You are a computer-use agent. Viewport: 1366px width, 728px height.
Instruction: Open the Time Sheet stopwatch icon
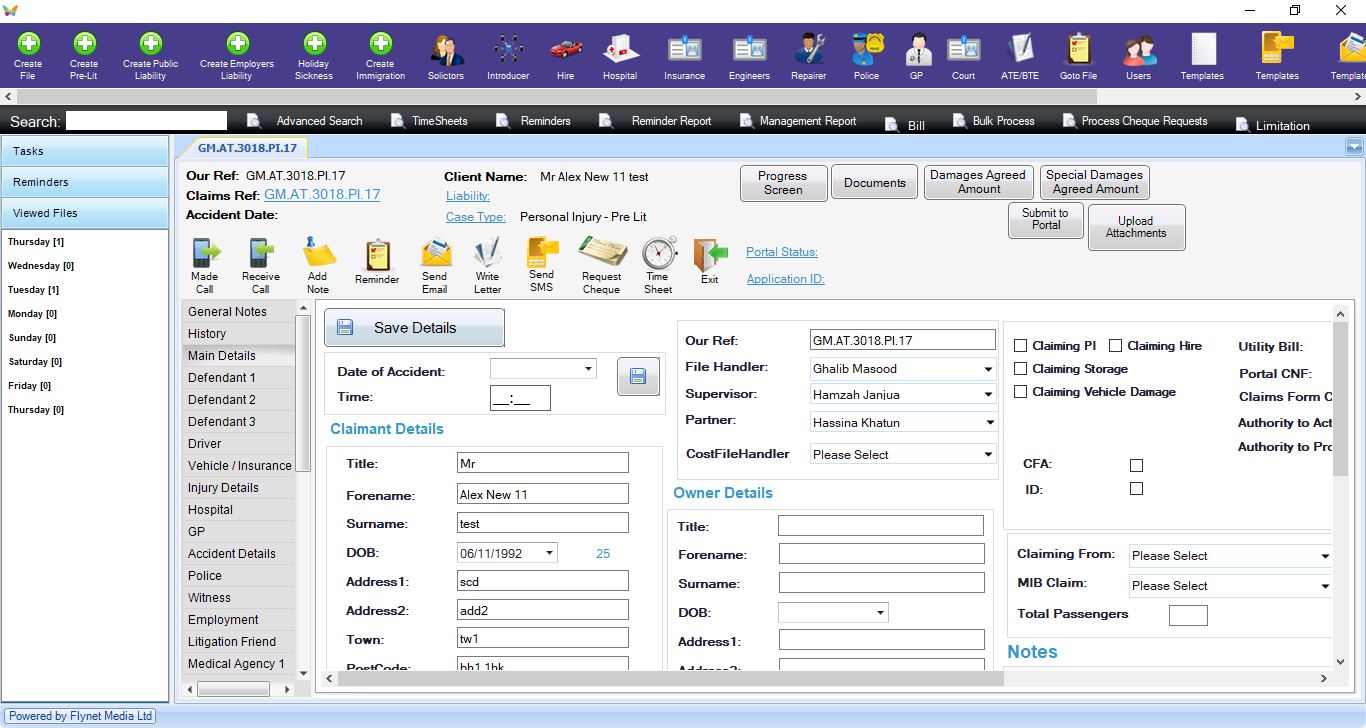658,254
